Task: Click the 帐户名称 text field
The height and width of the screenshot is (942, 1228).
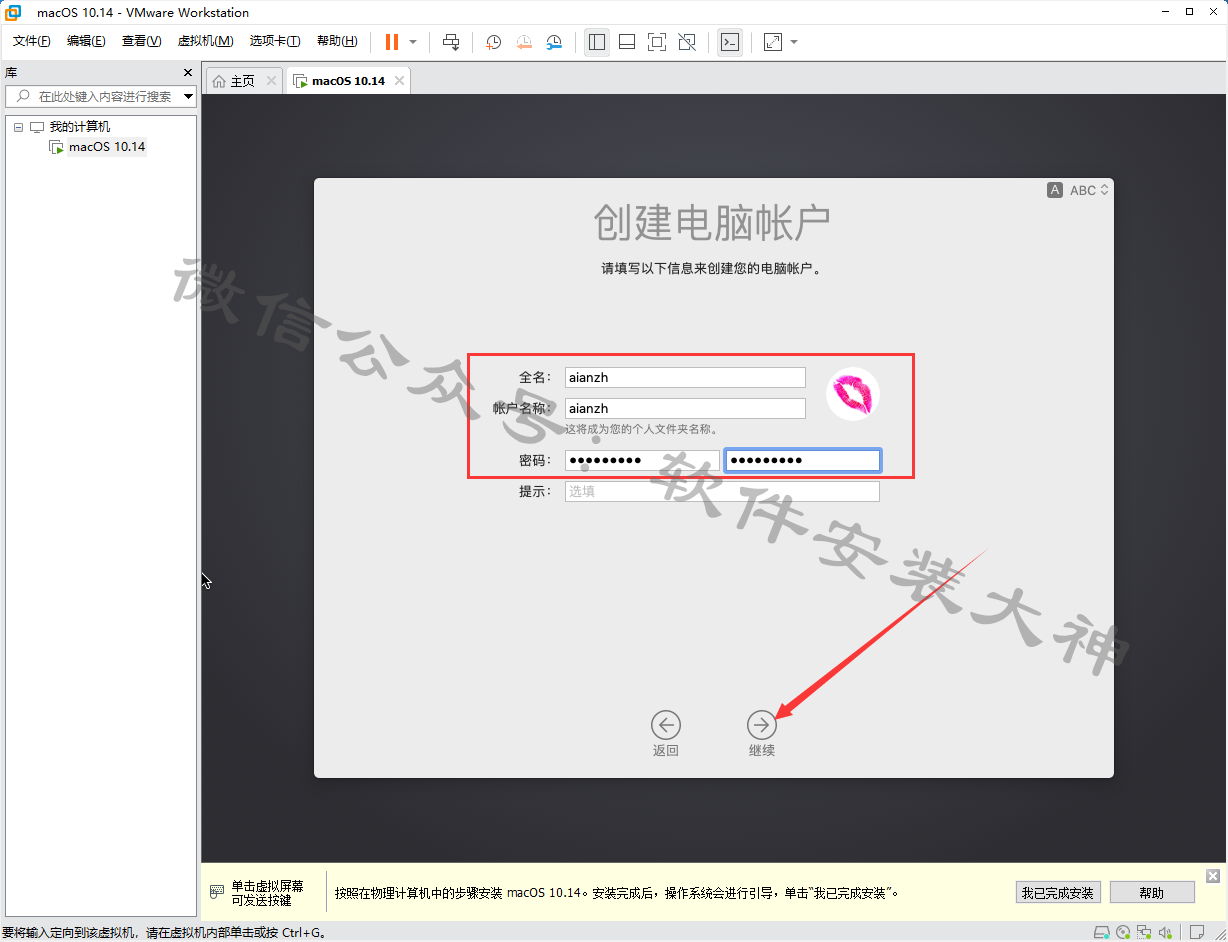Action: click(x=685, y=408)
